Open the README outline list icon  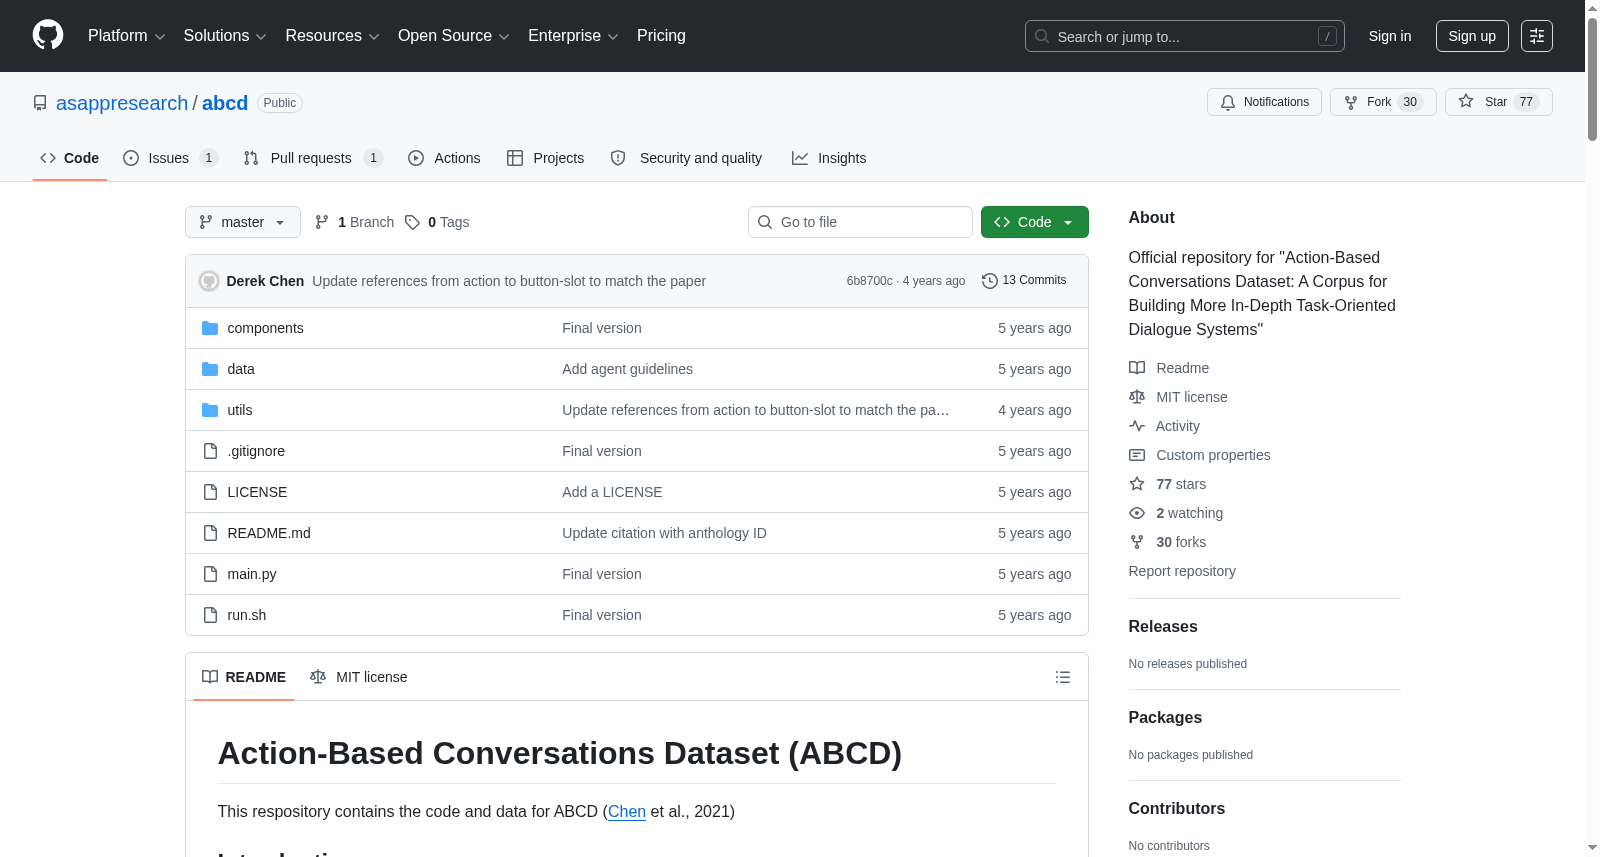[x=1063, y=677]
